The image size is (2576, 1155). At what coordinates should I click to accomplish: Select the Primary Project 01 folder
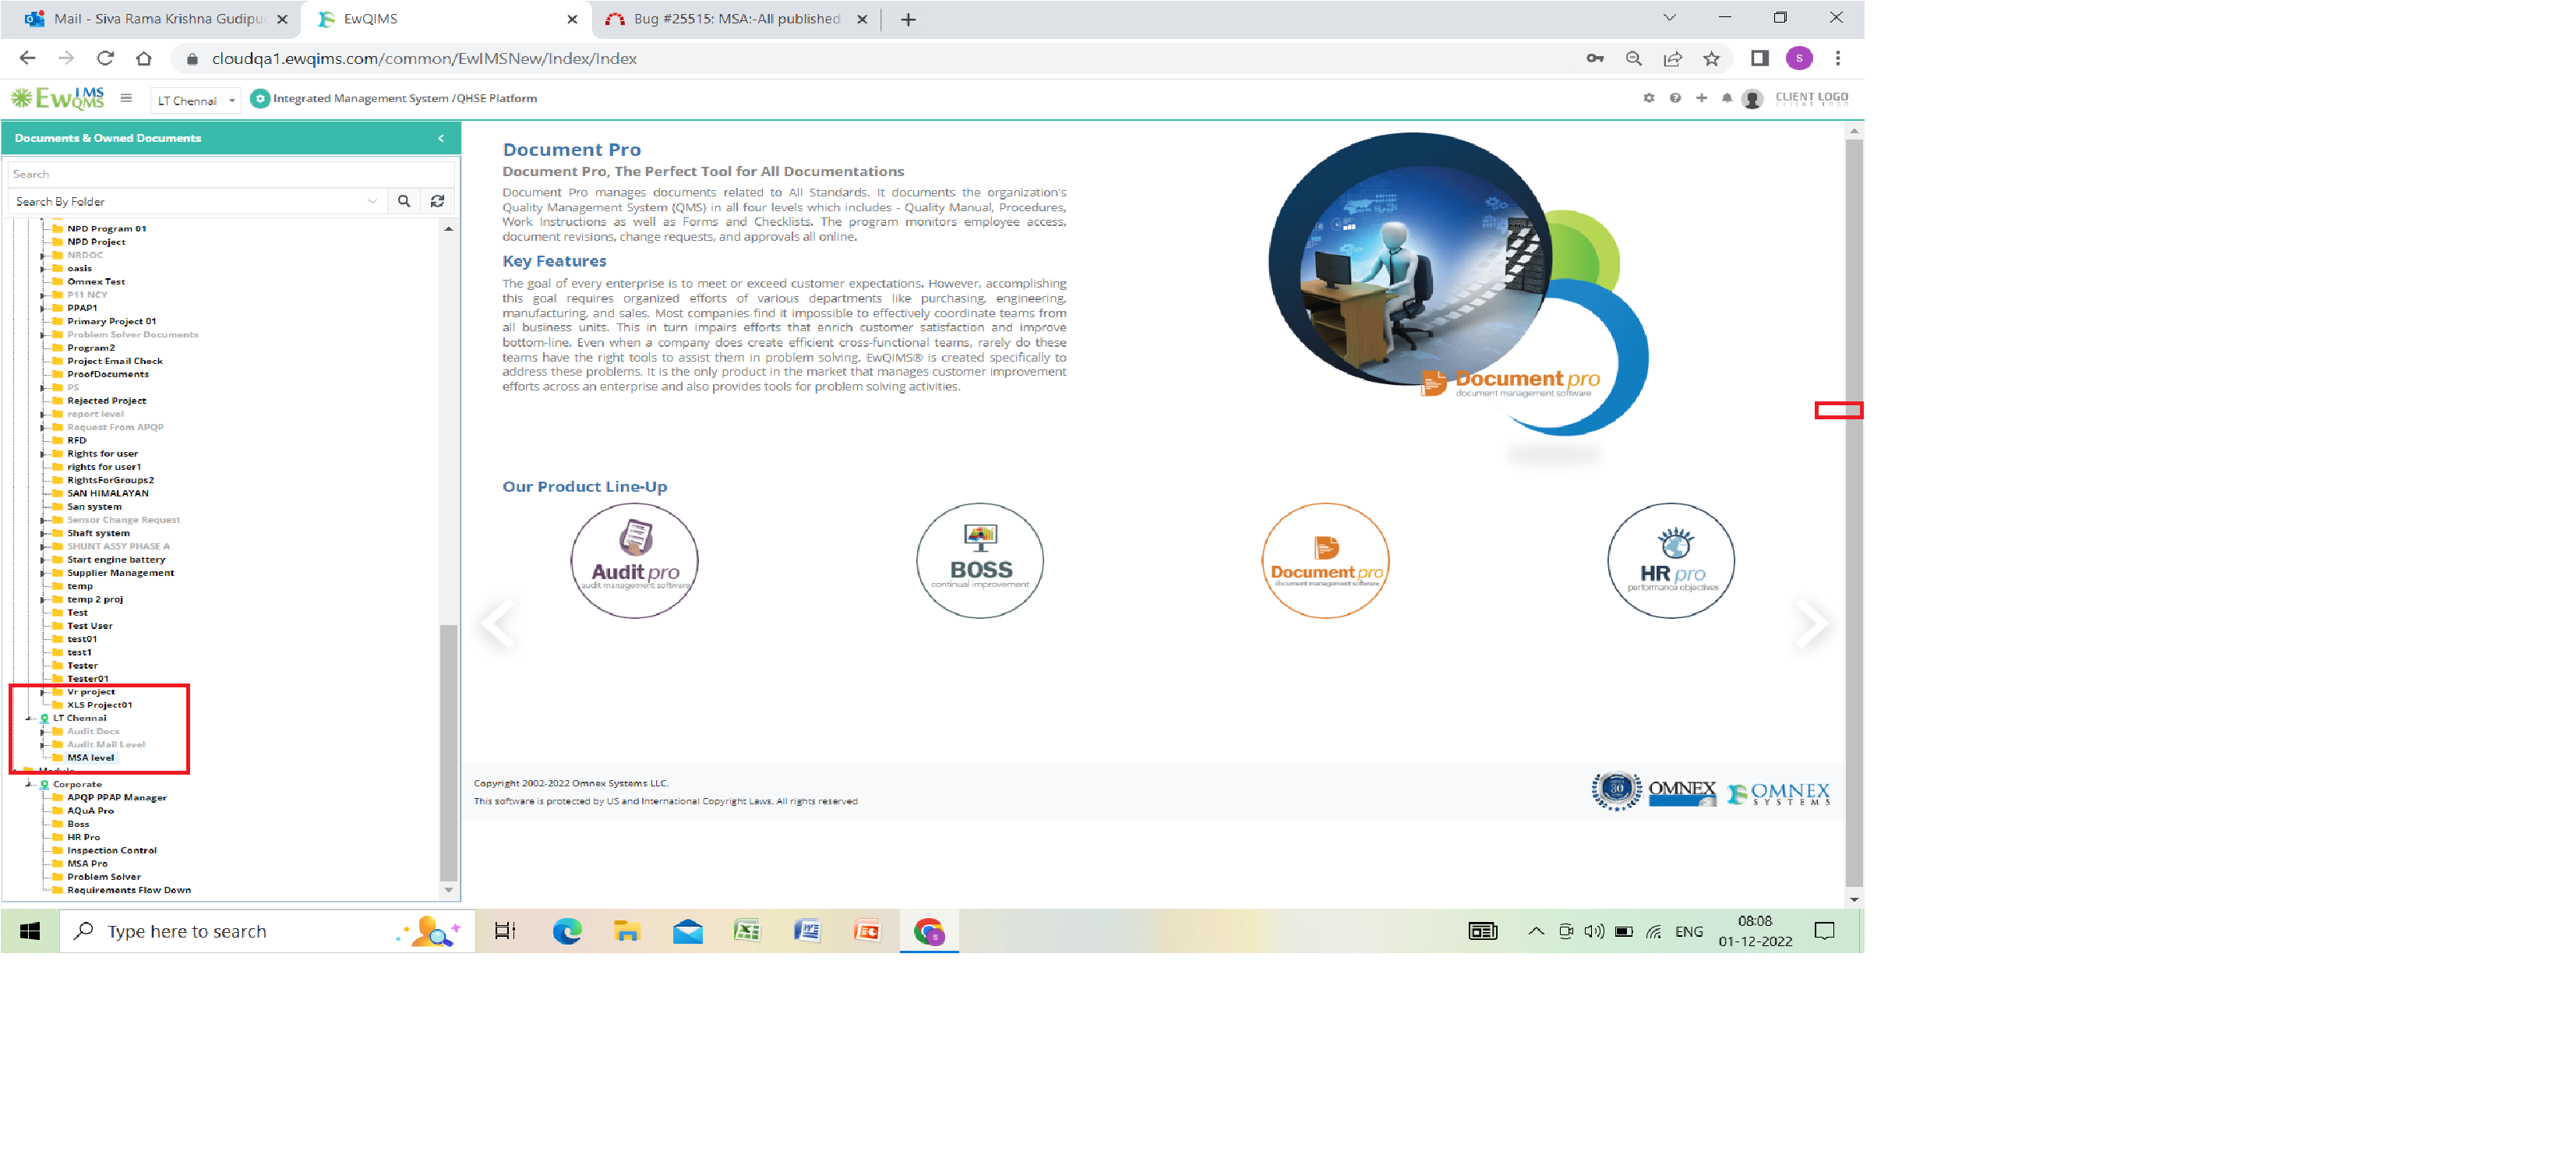[111, 321]
